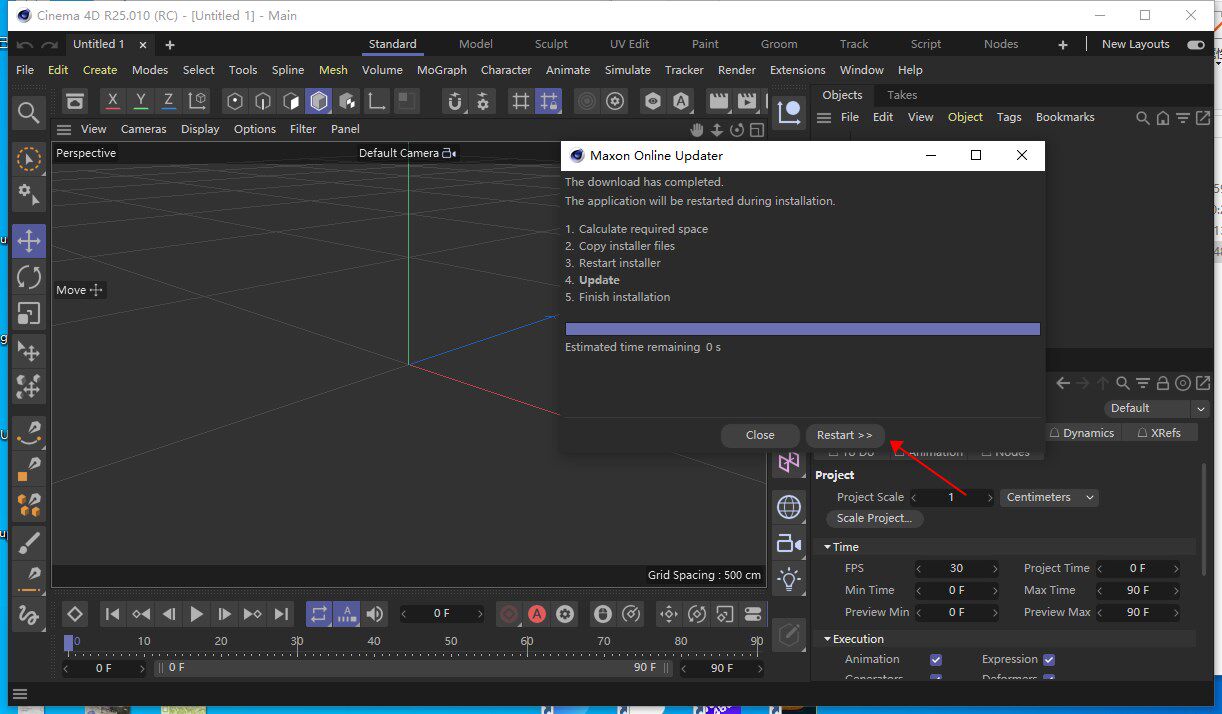
Task: Open snap settings gear icon
Action: pyautogui.click(x=483, y=101)
